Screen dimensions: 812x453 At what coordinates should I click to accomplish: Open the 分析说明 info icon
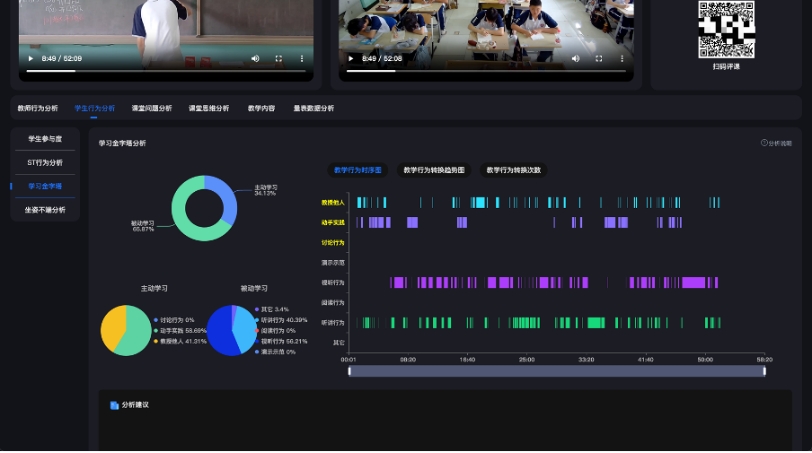pyautogui.click(x=764, y=143)
